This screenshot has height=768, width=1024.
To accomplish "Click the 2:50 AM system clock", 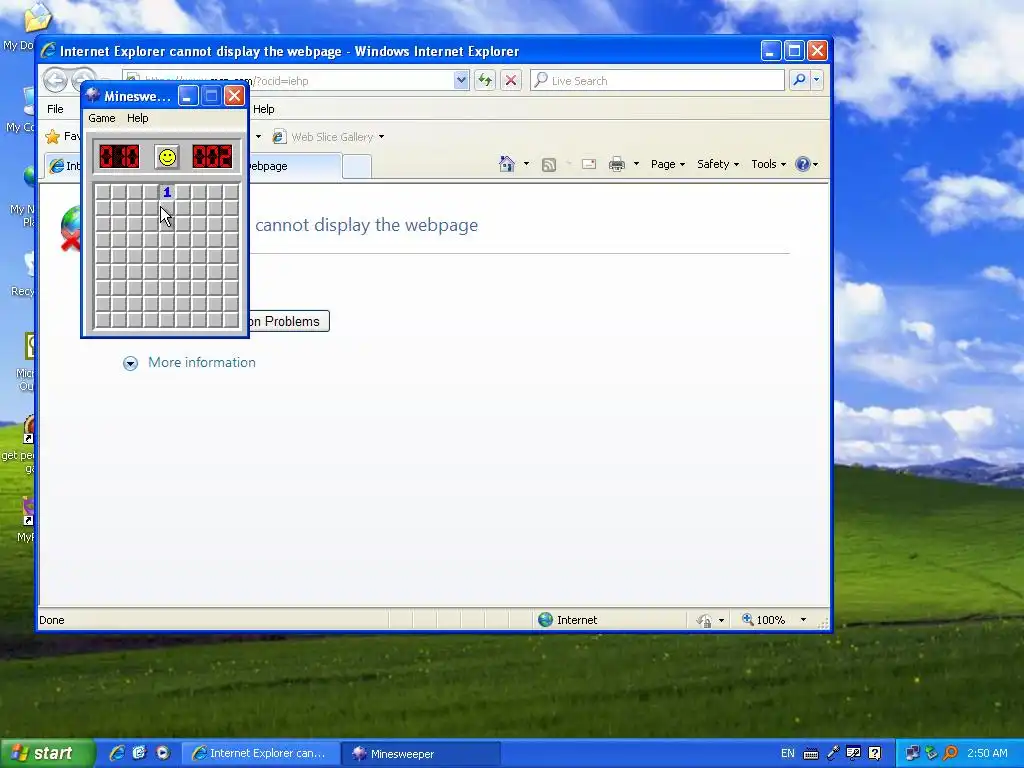I will tap(987, 754).
